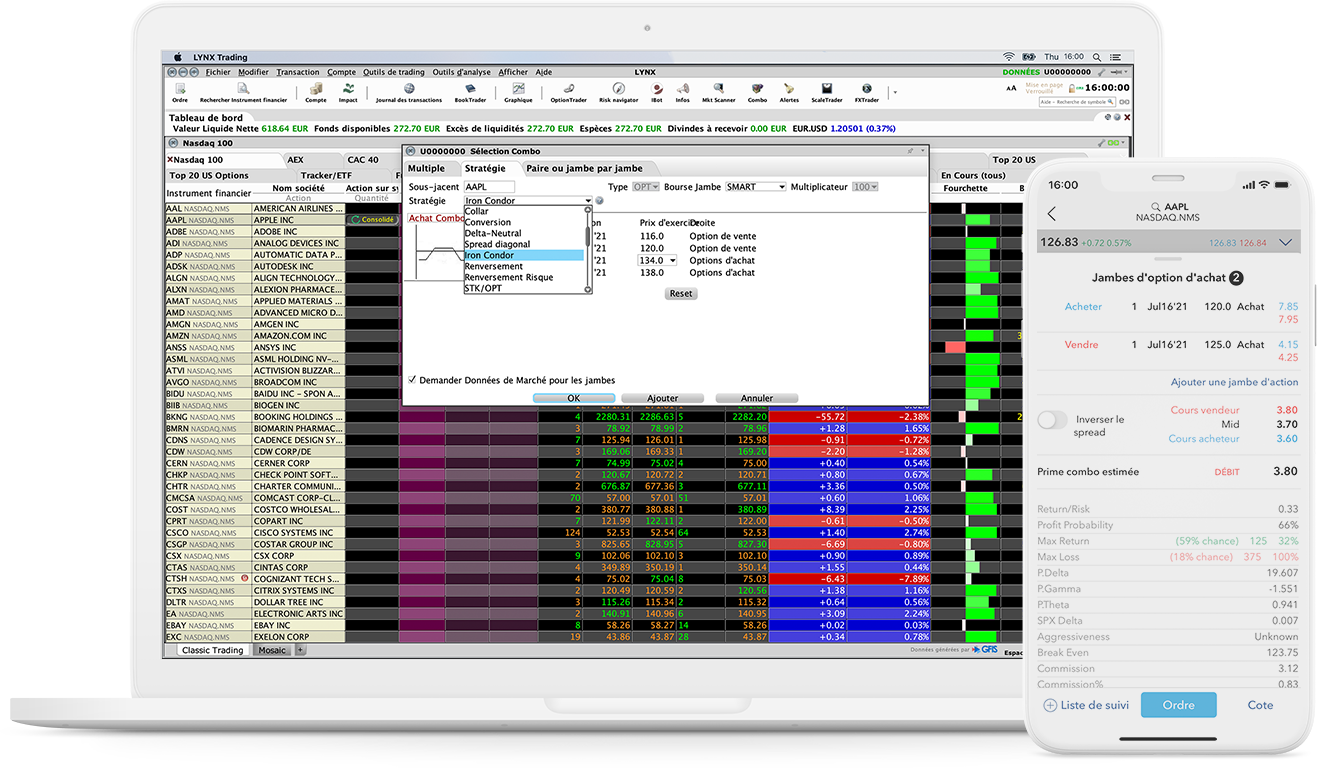Click the AAPL NASDAQ.NMS table row
The height and width of the screenshot is (768, 1328).
255,220
